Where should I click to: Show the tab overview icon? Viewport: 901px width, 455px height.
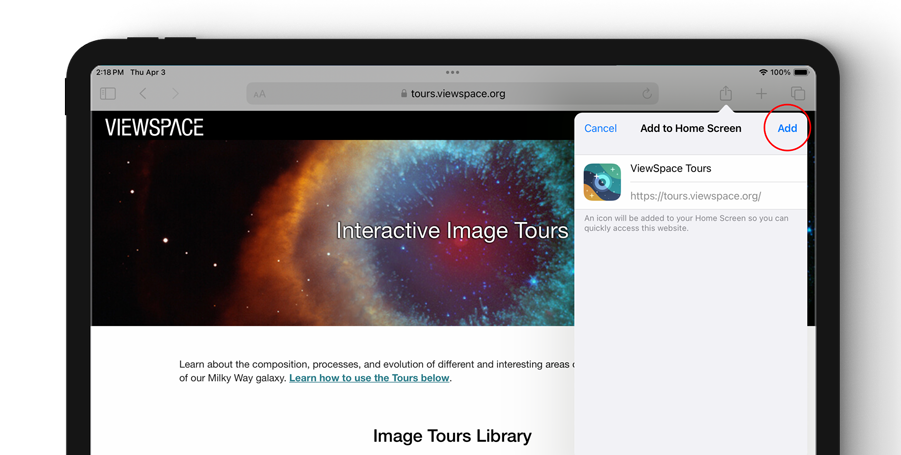798,93
